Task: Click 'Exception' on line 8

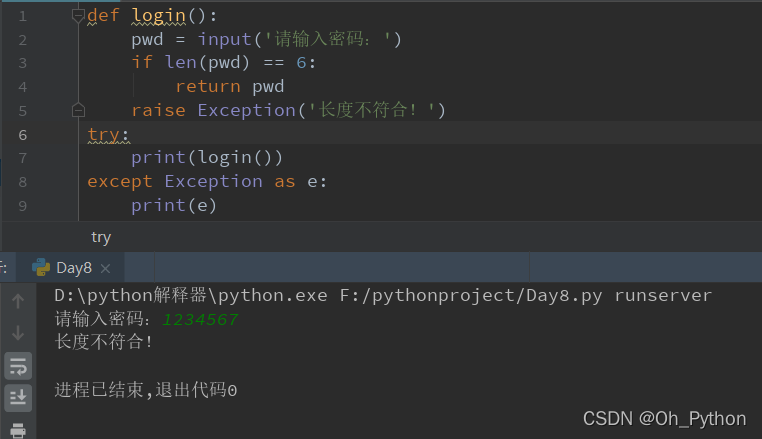Action: click(213, 182)
